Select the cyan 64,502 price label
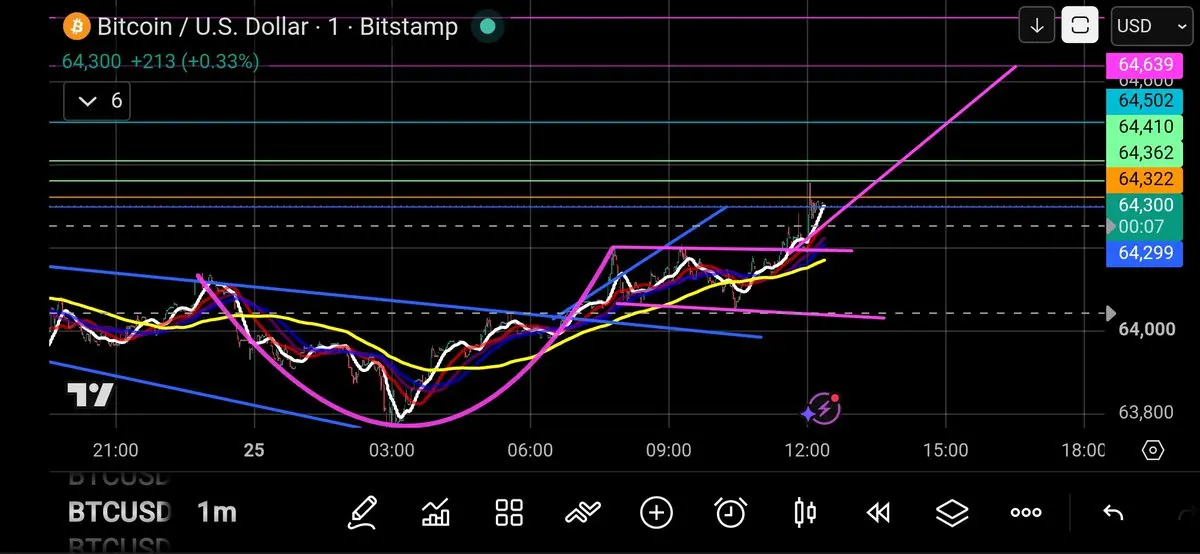 [x=1145, y=101]
